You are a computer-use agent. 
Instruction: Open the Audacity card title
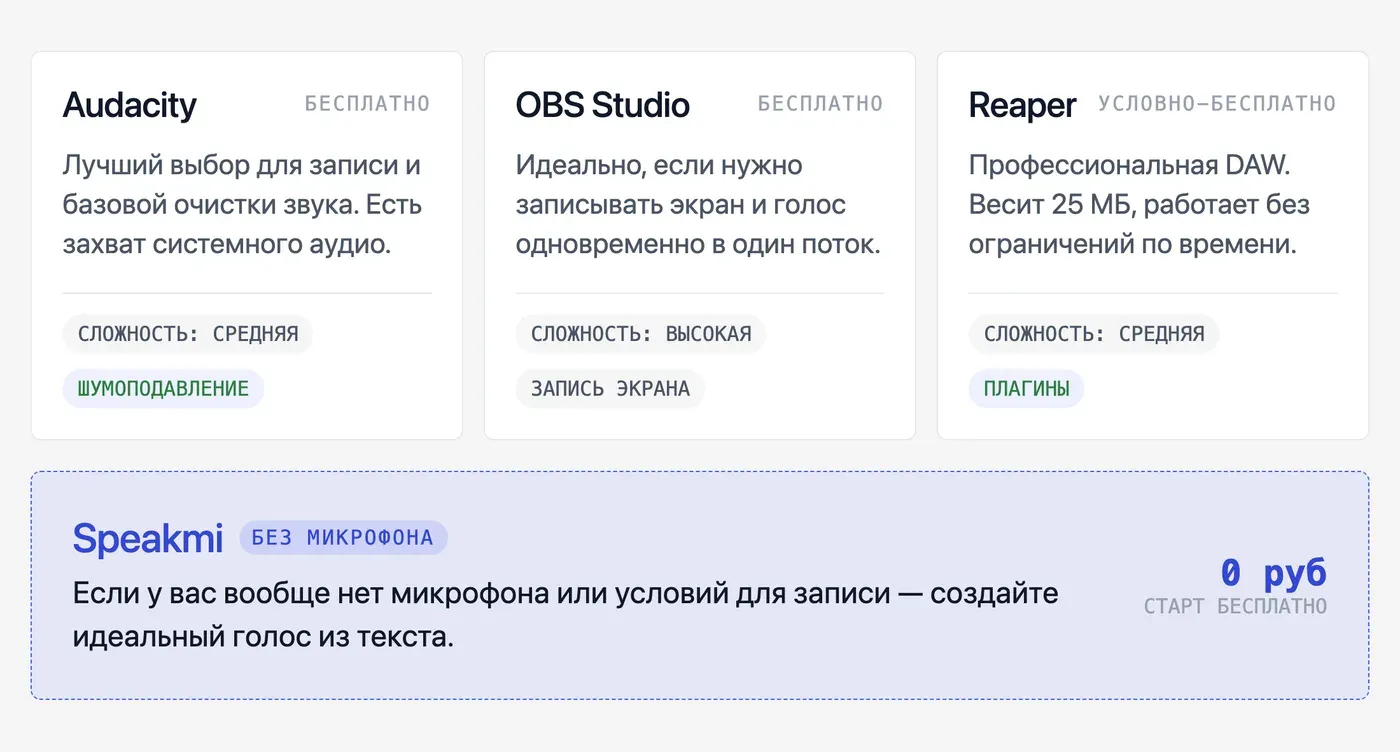click(130, 105)
